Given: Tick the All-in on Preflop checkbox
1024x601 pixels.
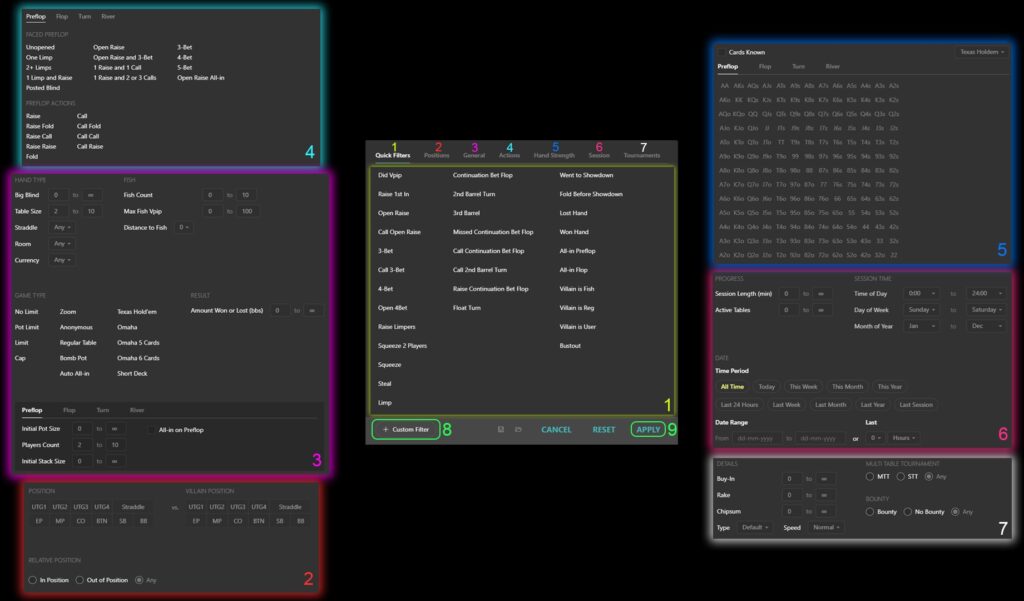Looking at the screenshot, I should tap(151, 429).
